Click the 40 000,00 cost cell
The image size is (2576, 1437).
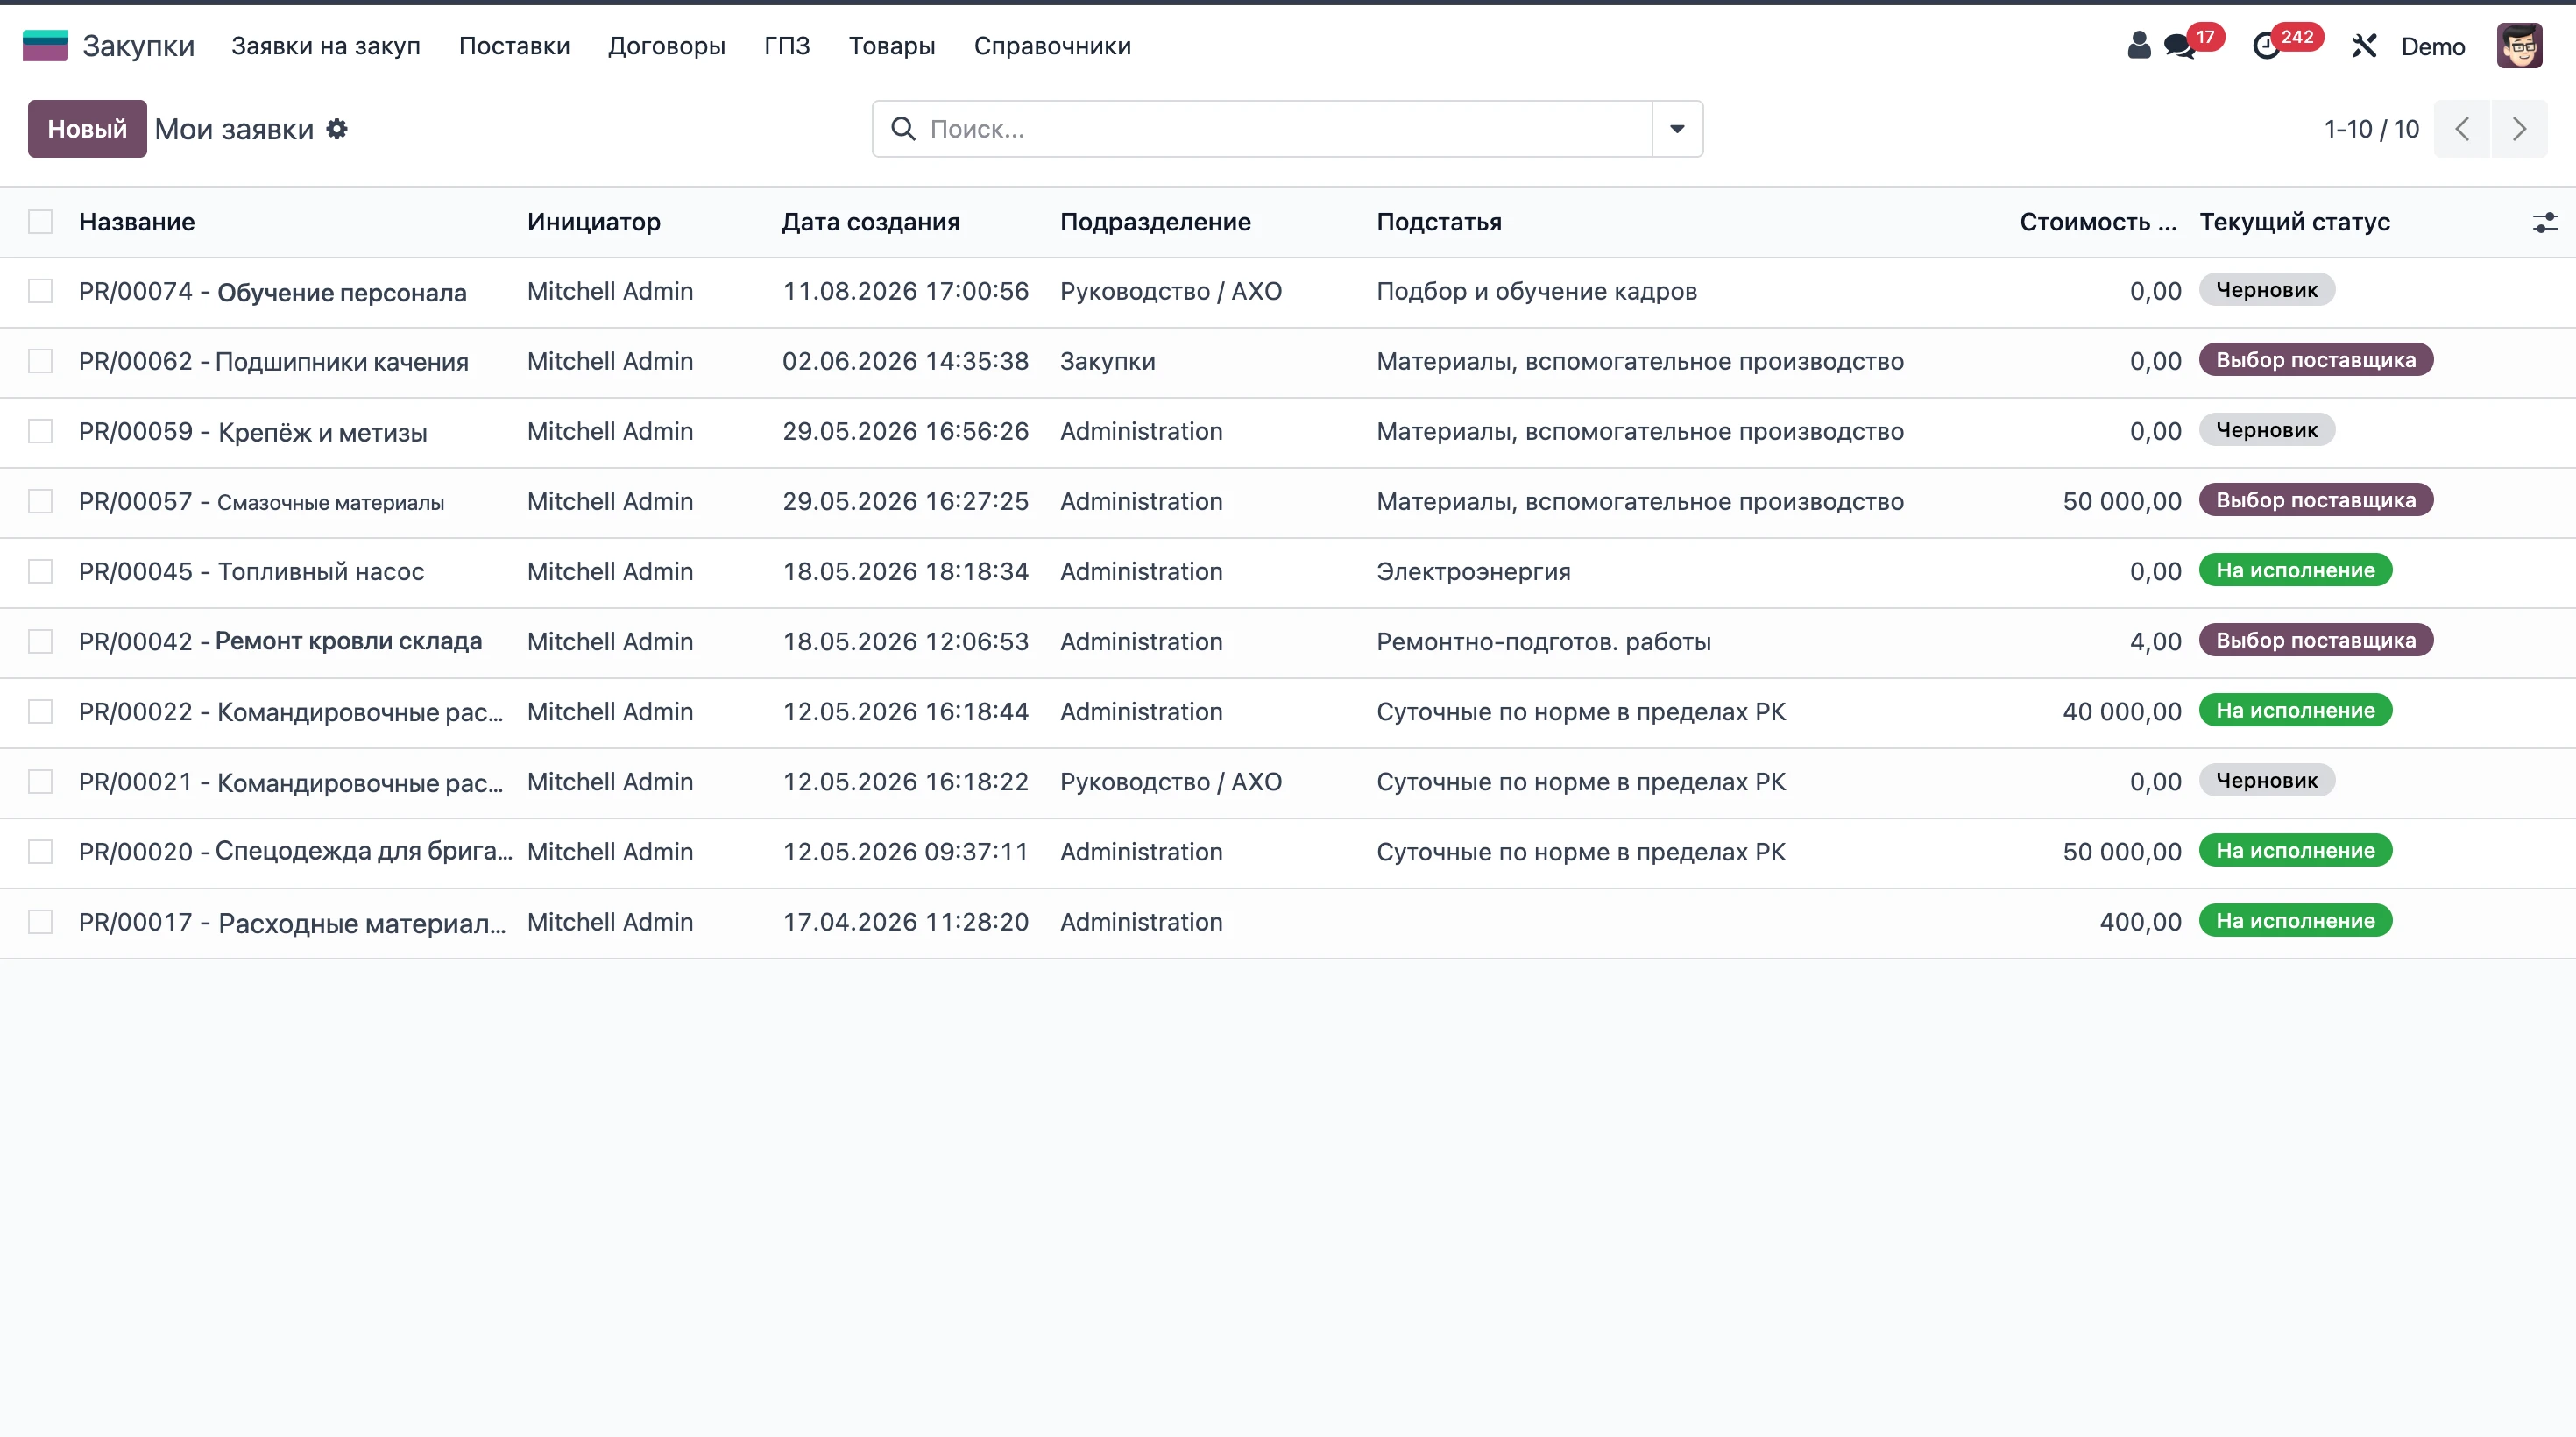[x=2122, y=712]
